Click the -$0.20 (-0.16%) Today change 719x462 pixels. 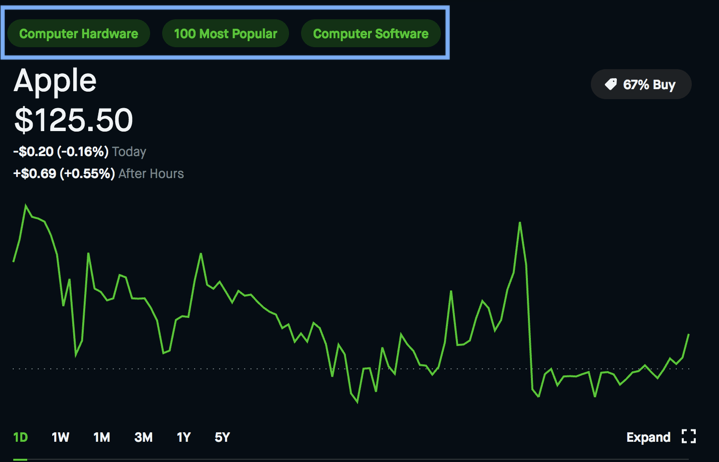pos(80,152)
